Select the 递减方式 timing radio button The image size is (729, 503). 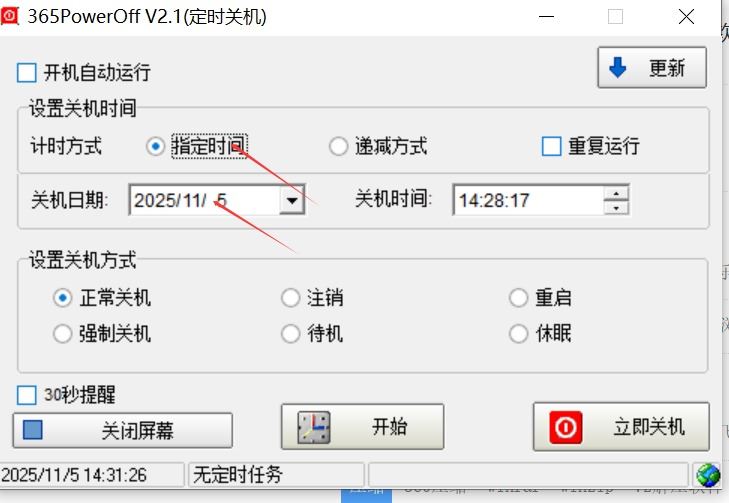coord(338,146)
